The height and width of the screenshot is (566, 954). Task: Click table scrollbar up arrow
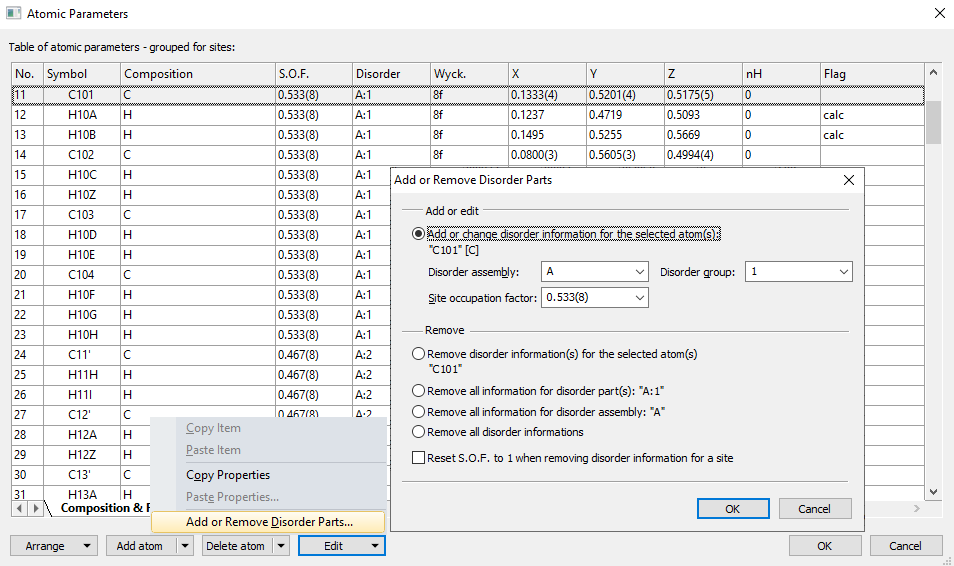(x=933, y=74)
